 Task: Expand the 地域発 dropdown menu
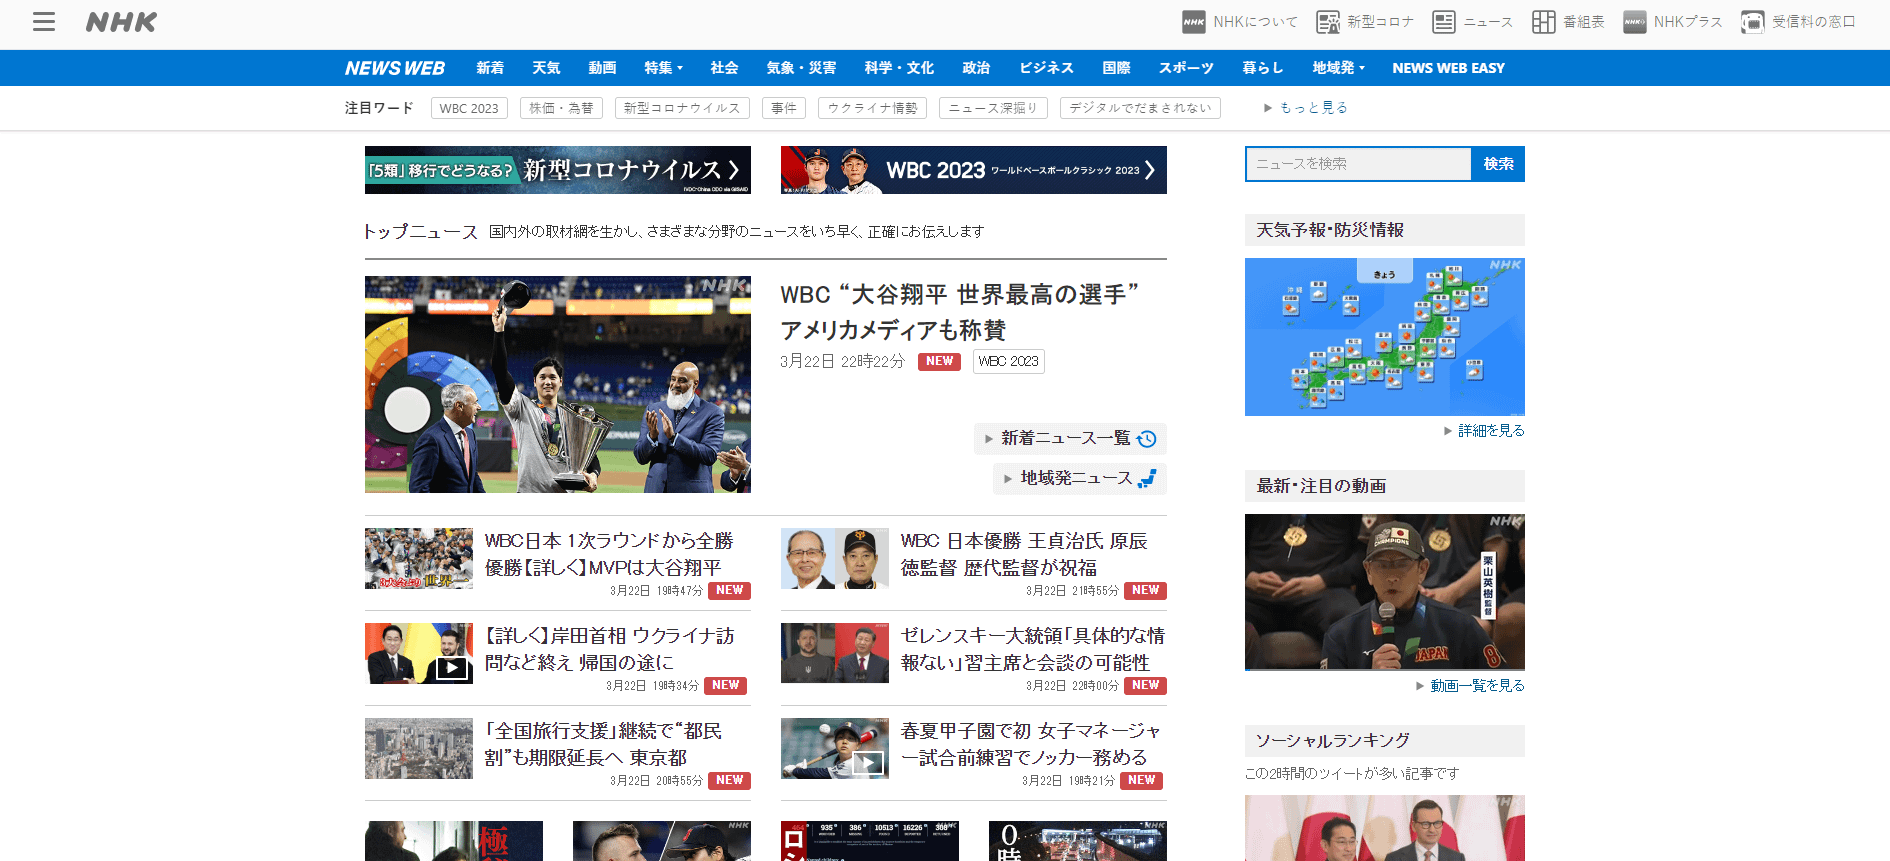tap(1338, 68)
